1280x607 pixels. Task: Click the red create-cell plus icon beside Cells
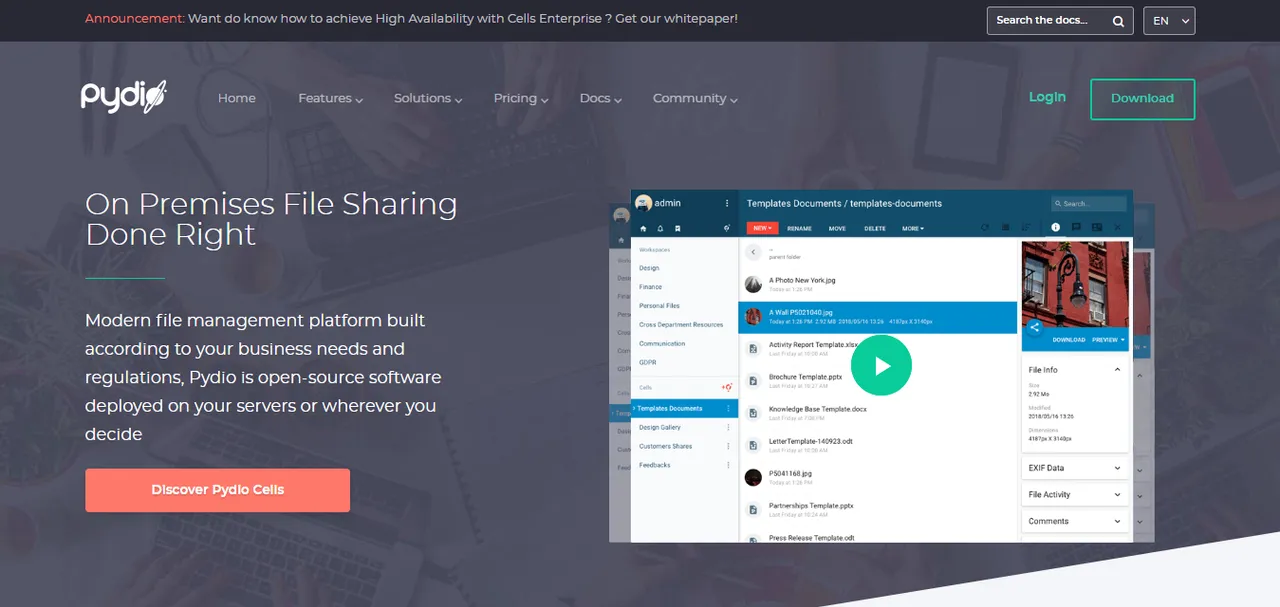(x=726, y=387)
